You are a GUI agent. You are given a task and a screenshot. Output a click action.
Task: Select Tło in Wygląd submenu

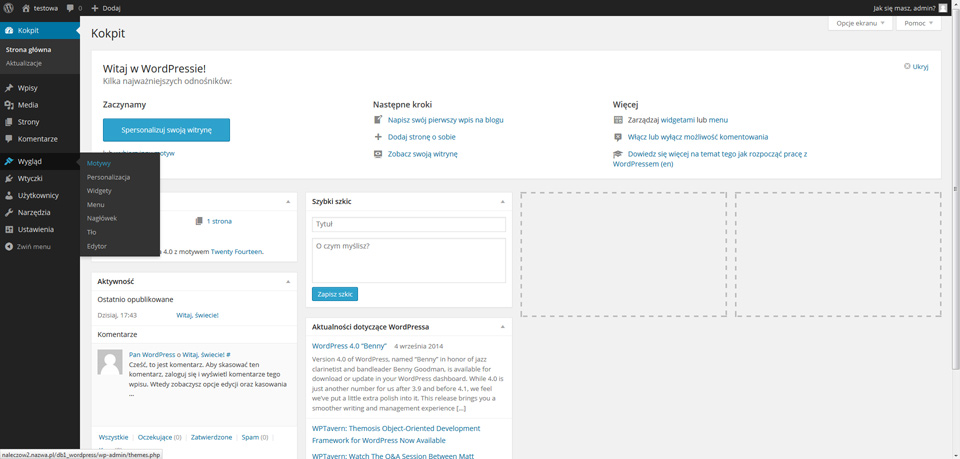tap(91, 233)
